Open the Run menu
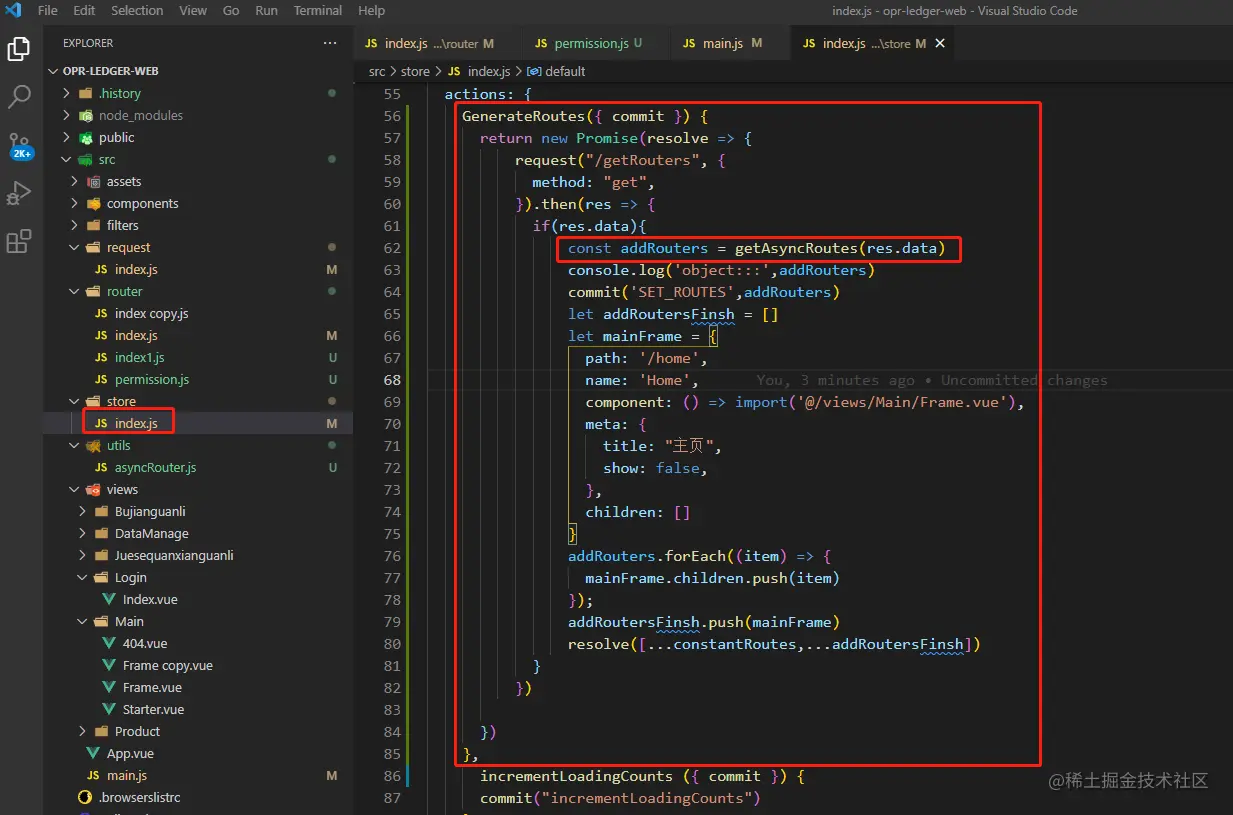 point(267,10)
